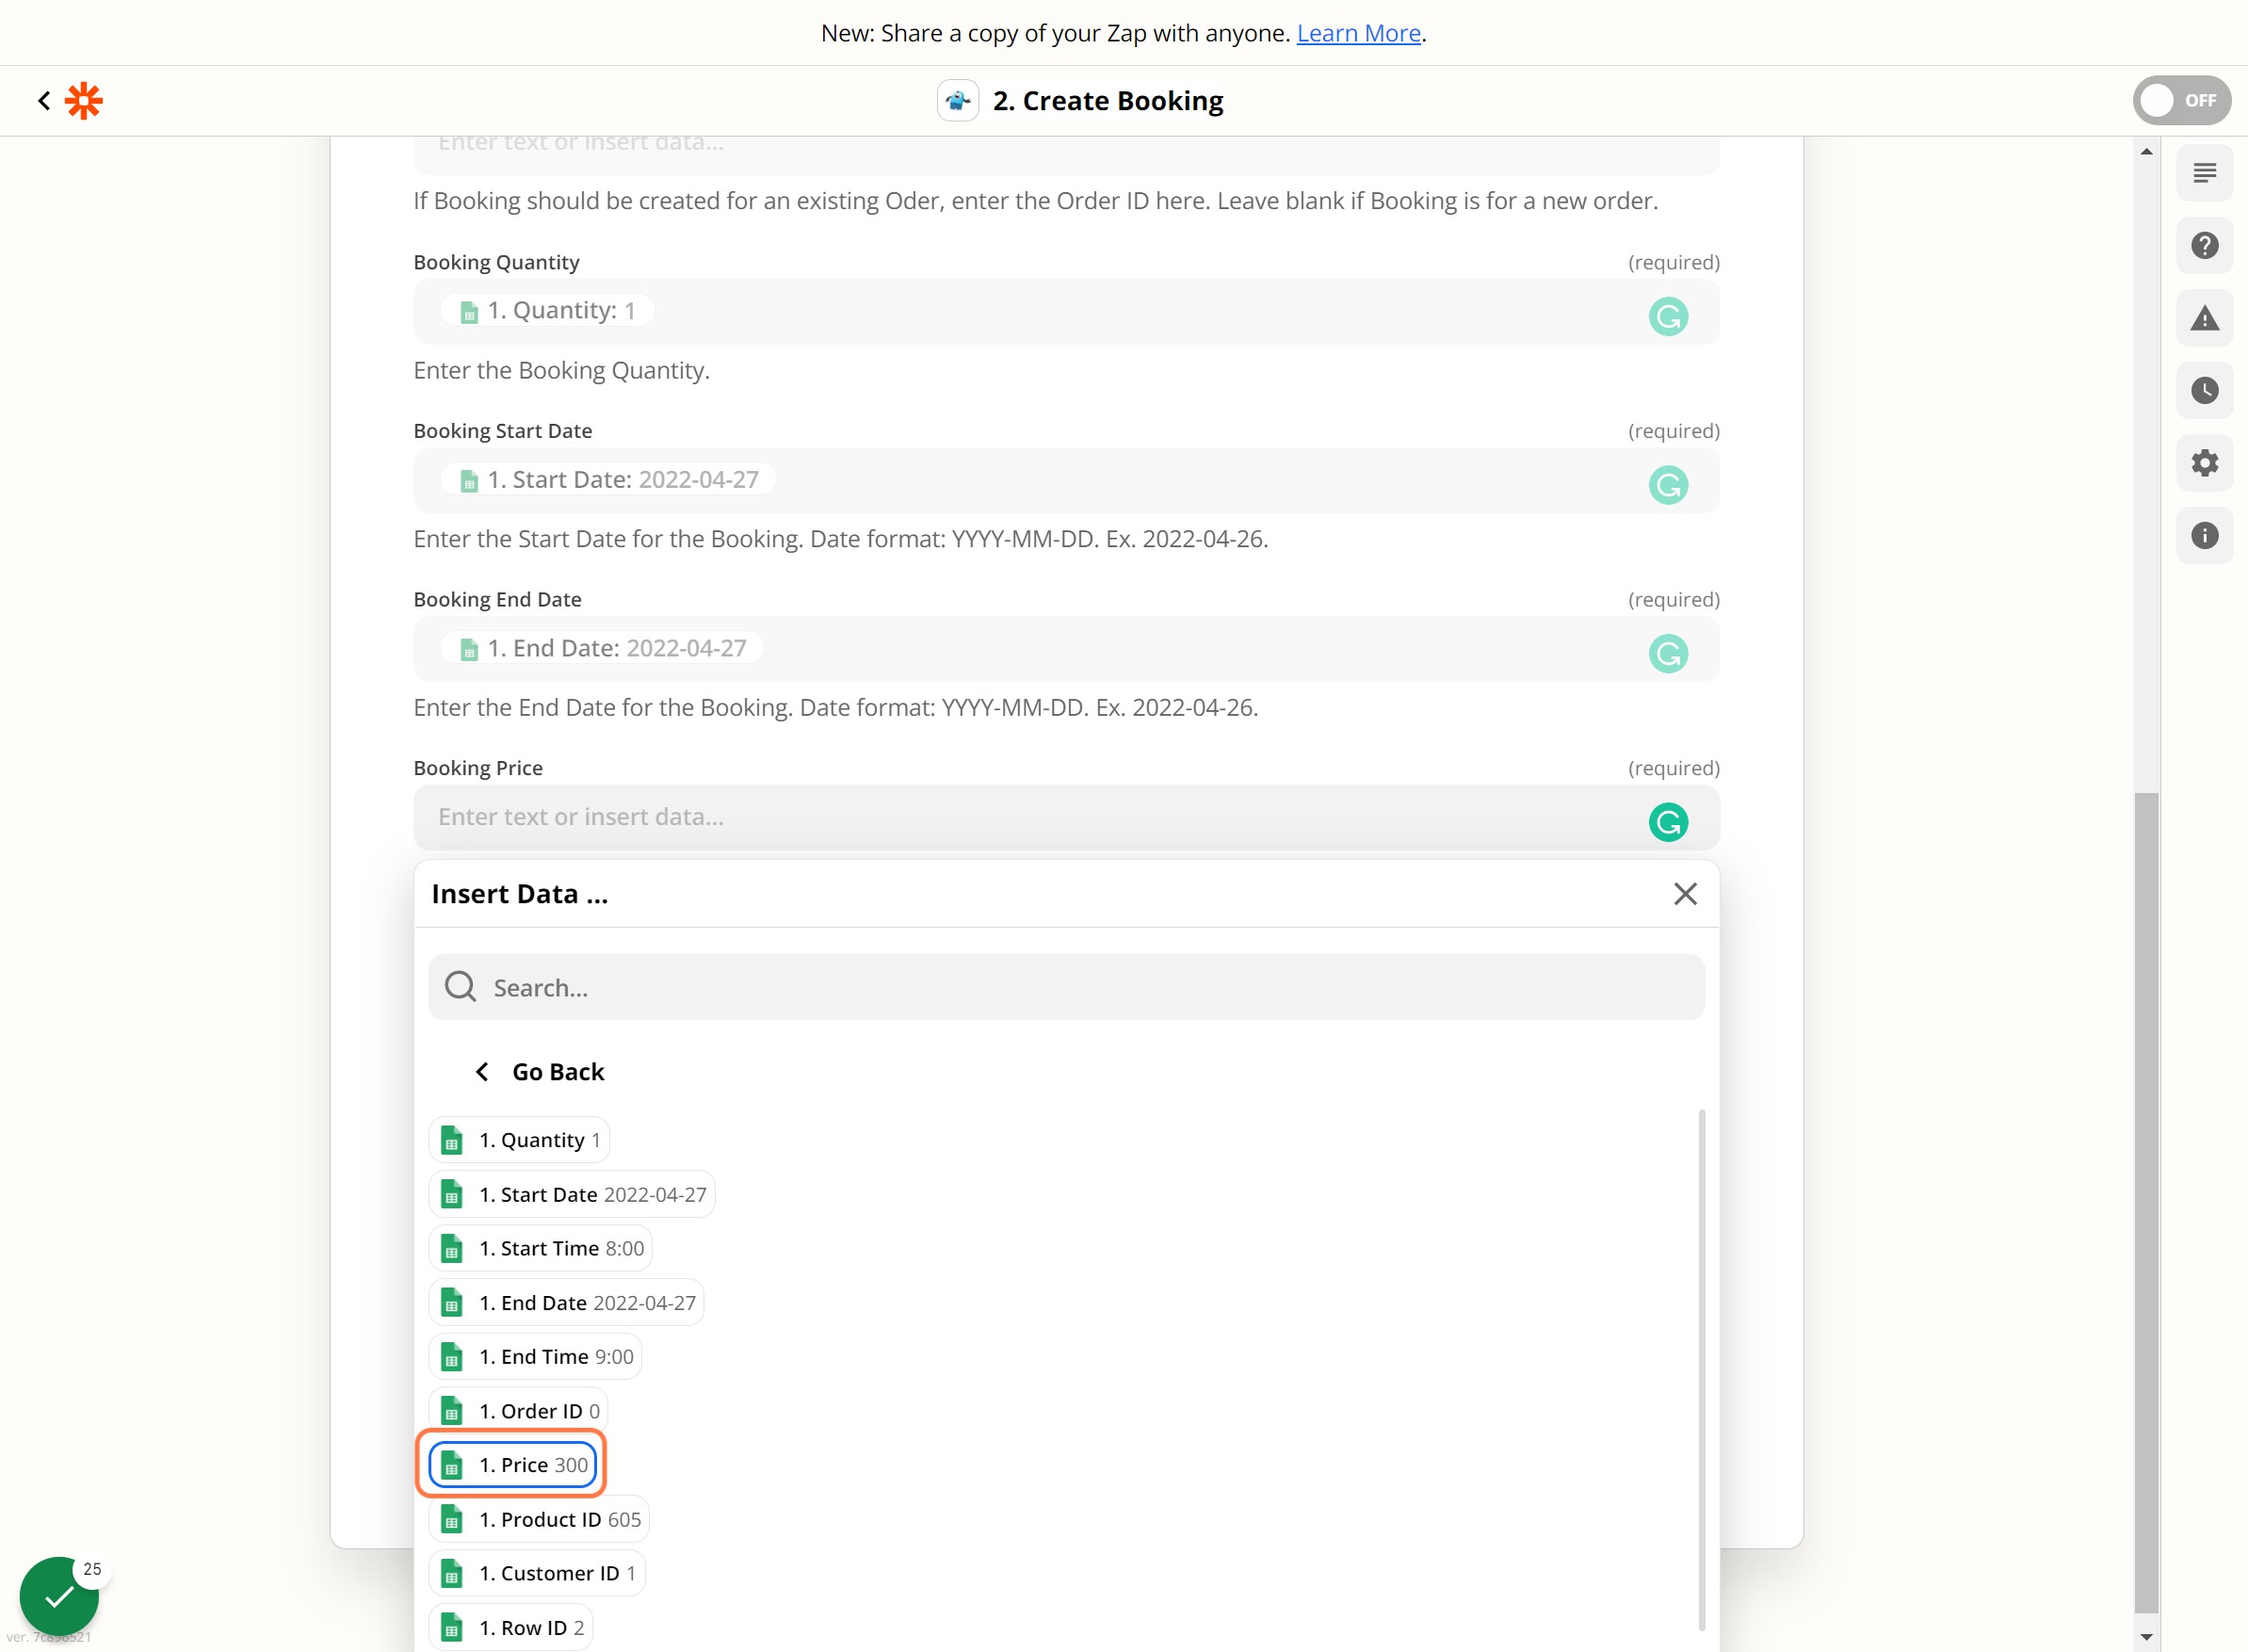
Task: Click Grammarly icon in Booking Start Date field
Action: (x=1668, y=485)
